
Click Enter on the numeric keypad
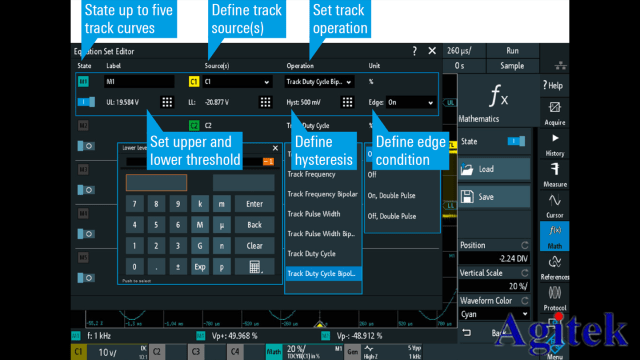255,204
